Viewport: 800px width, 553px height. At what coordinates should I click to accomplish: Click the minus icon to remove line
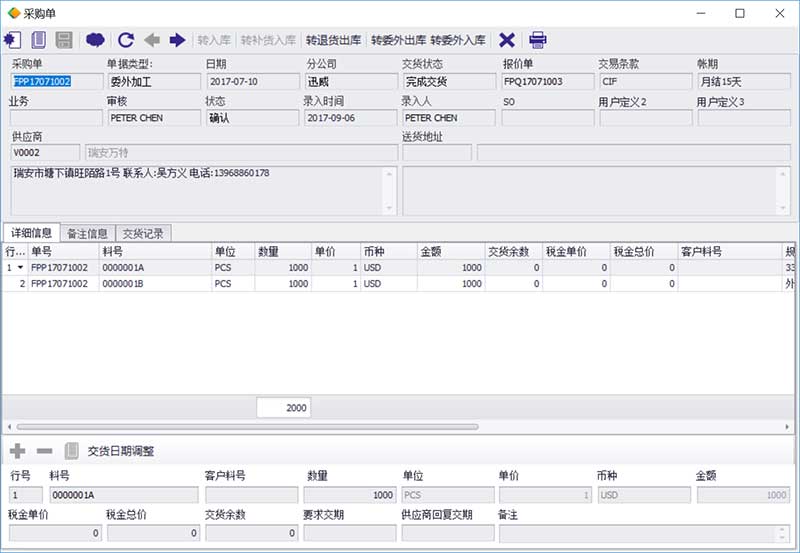pyautogui.click(x=44, y=451)
